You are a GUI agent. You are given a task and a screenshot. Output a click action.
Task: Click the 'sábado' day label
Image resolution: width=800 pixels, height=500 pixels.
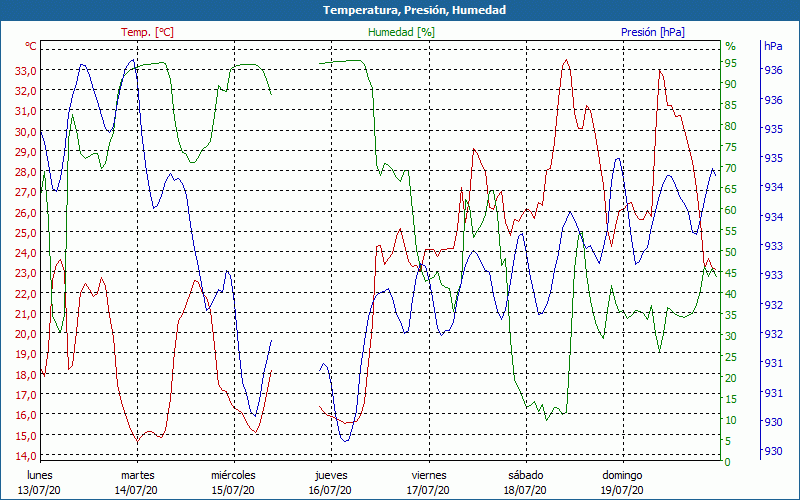click(526, 475)
